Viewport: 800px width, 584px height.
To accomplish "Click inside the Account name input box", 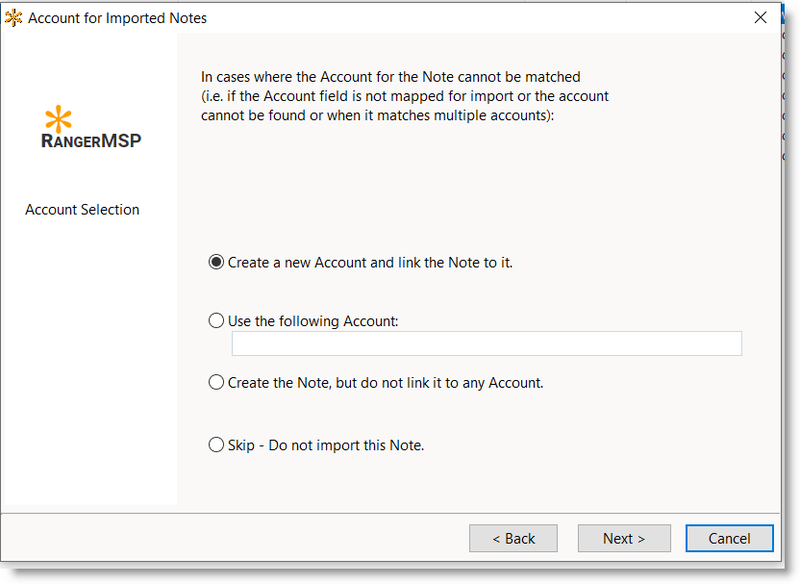I will [x=486, y=343].
